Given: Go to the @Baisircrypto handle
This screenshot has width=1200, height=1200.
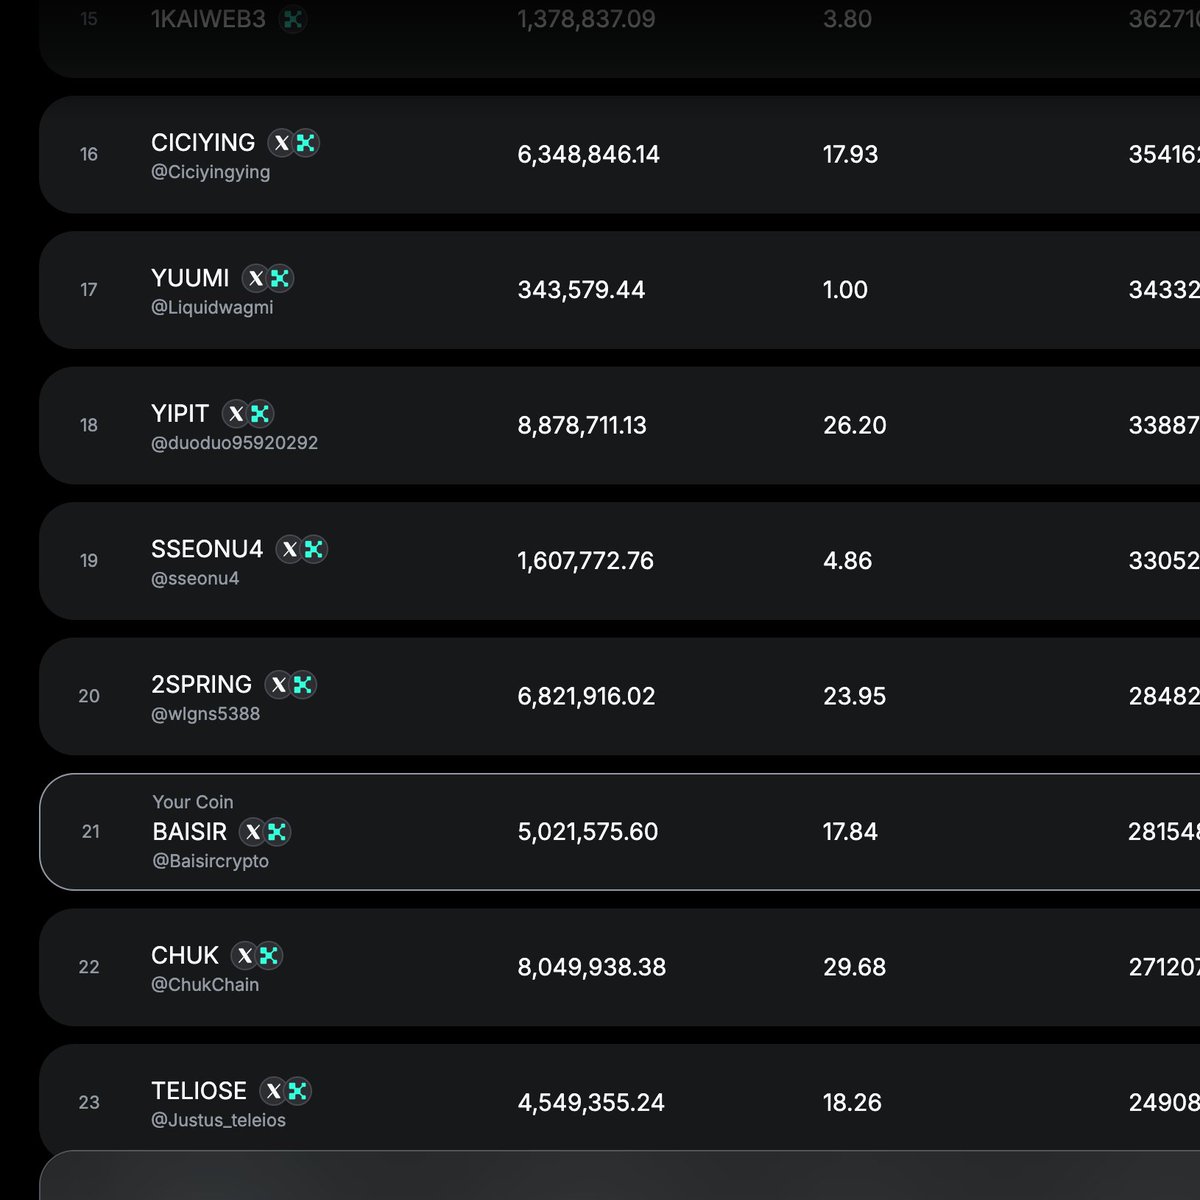Looking at the screenshot, I should (x=210, y=861).
